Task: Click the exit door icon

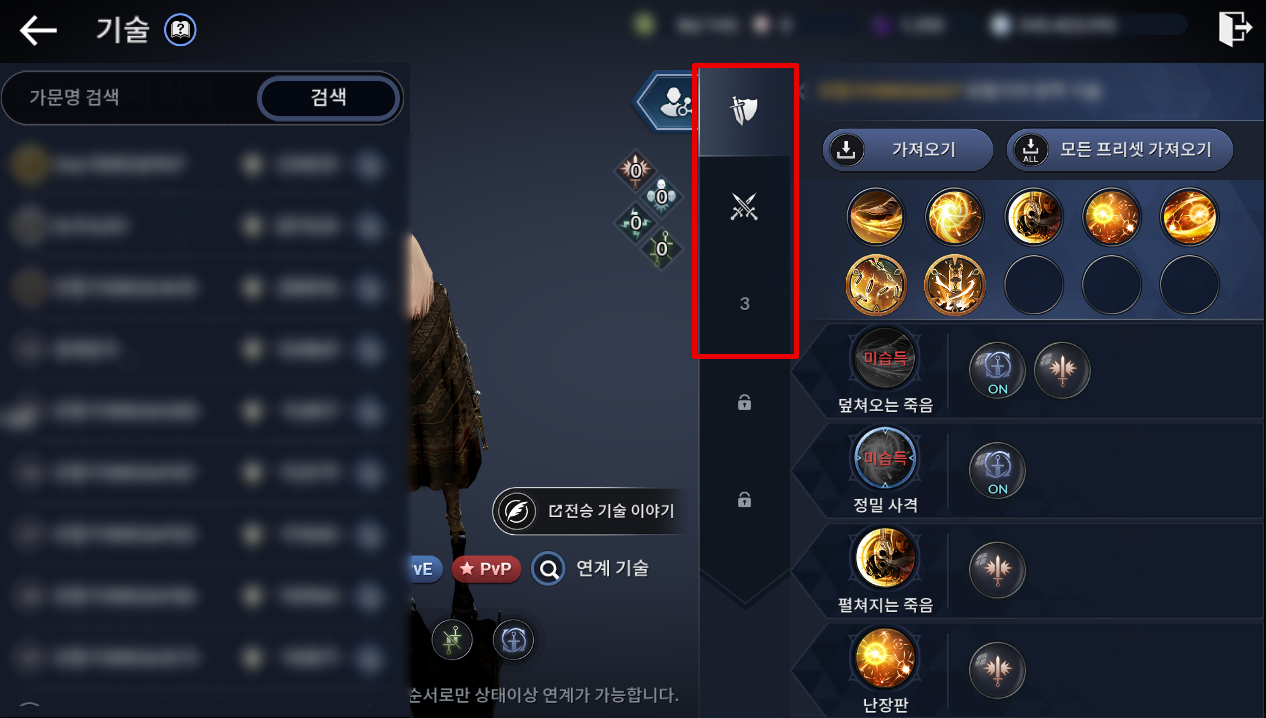Action: (x=1235, y=28)
